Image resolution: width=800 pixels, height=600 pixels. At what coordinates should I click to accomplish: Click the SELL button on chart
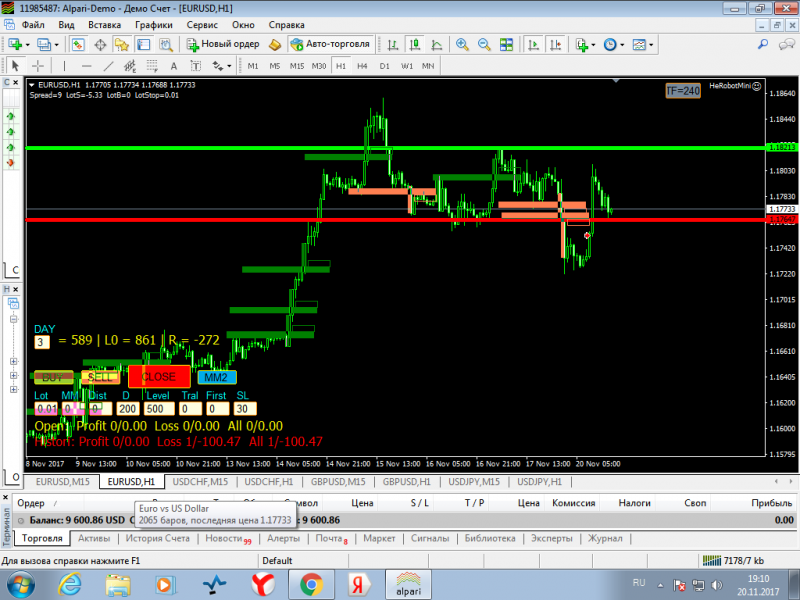pyautogui.click(x=101, y=378)
